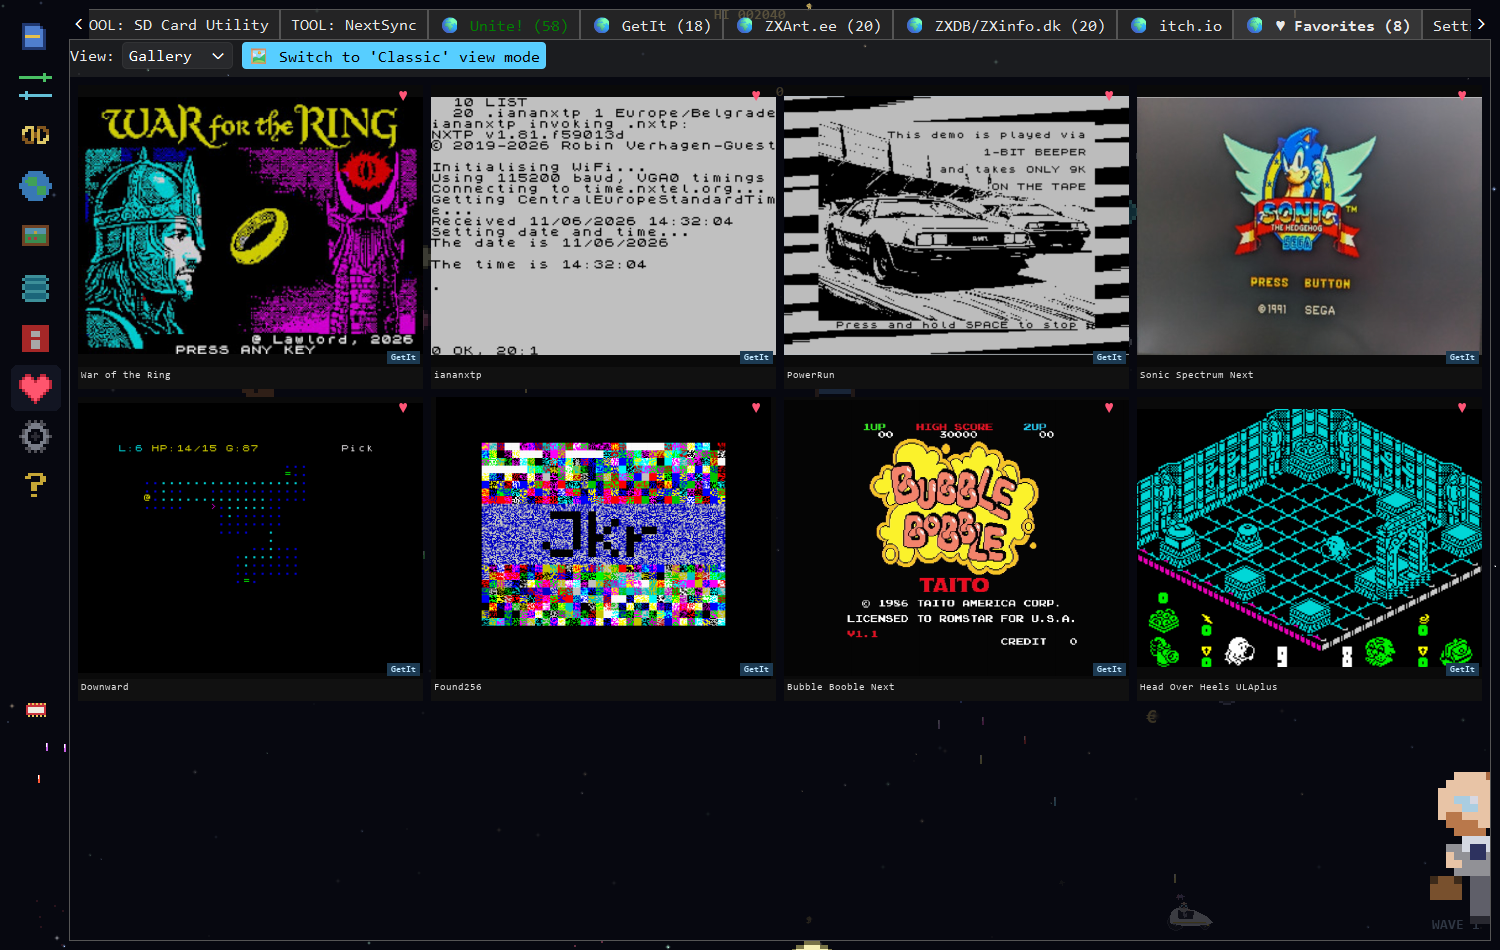
Task: Open the View mode Gallery dropdown
Action: tap(177, 56)
